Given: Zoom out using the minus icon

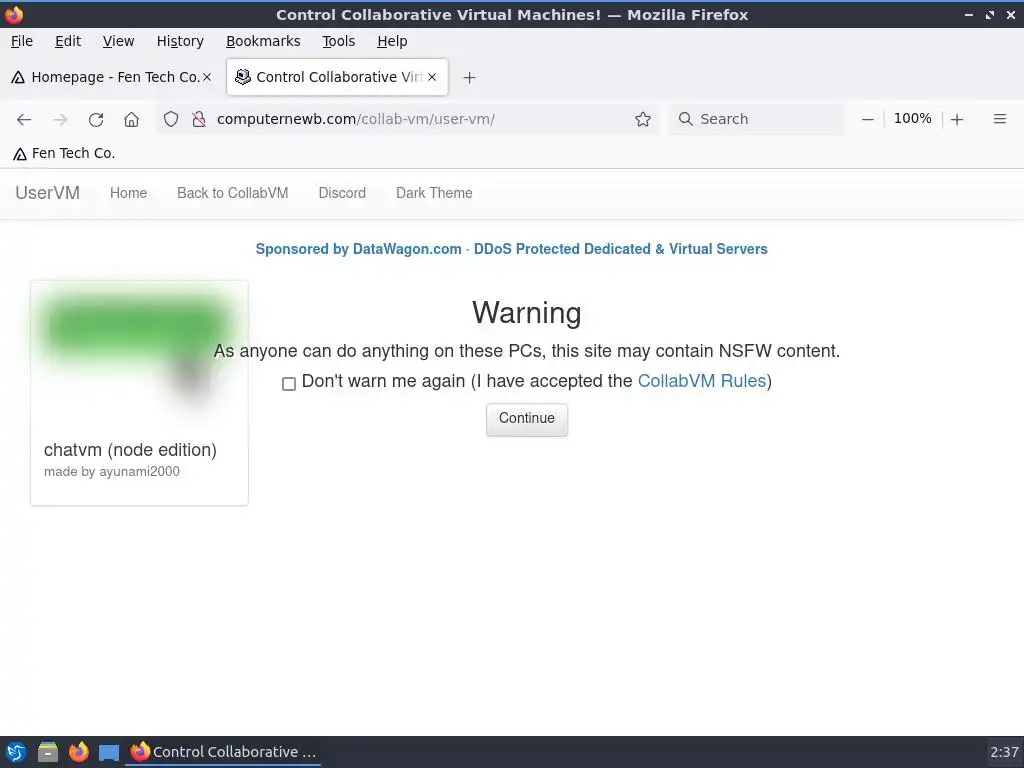Looking at the screenshot, I should point(867,120).
